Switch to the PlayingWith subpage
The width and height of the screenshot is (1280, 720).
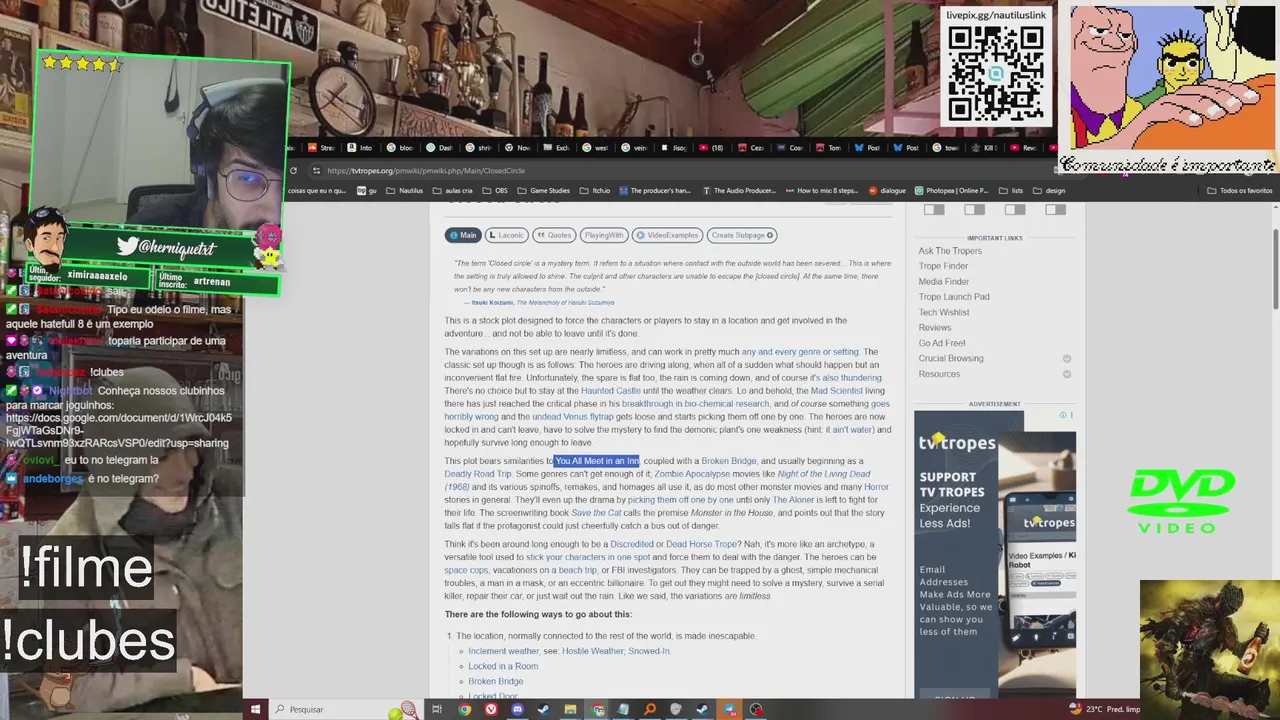point(603,235)
